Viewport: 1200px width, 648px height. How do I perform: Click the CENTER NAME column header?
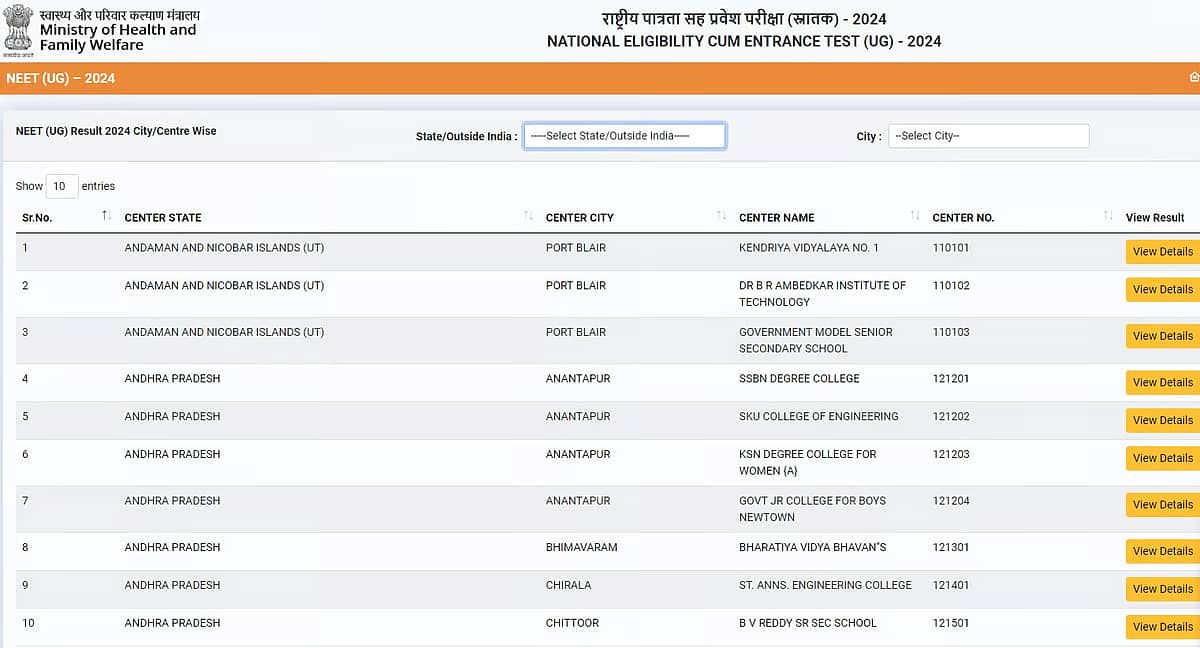[777, 217]
